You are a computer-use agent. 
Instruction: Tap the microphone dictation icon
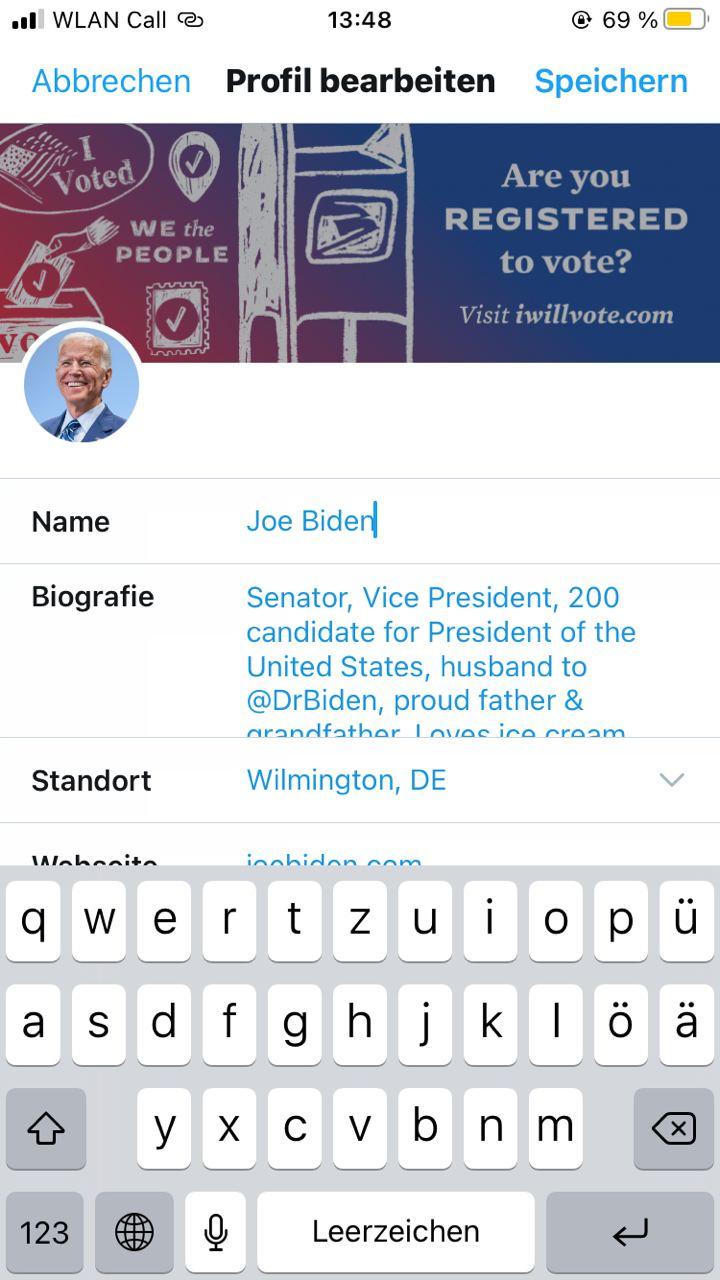click(x=214, y=1232)
